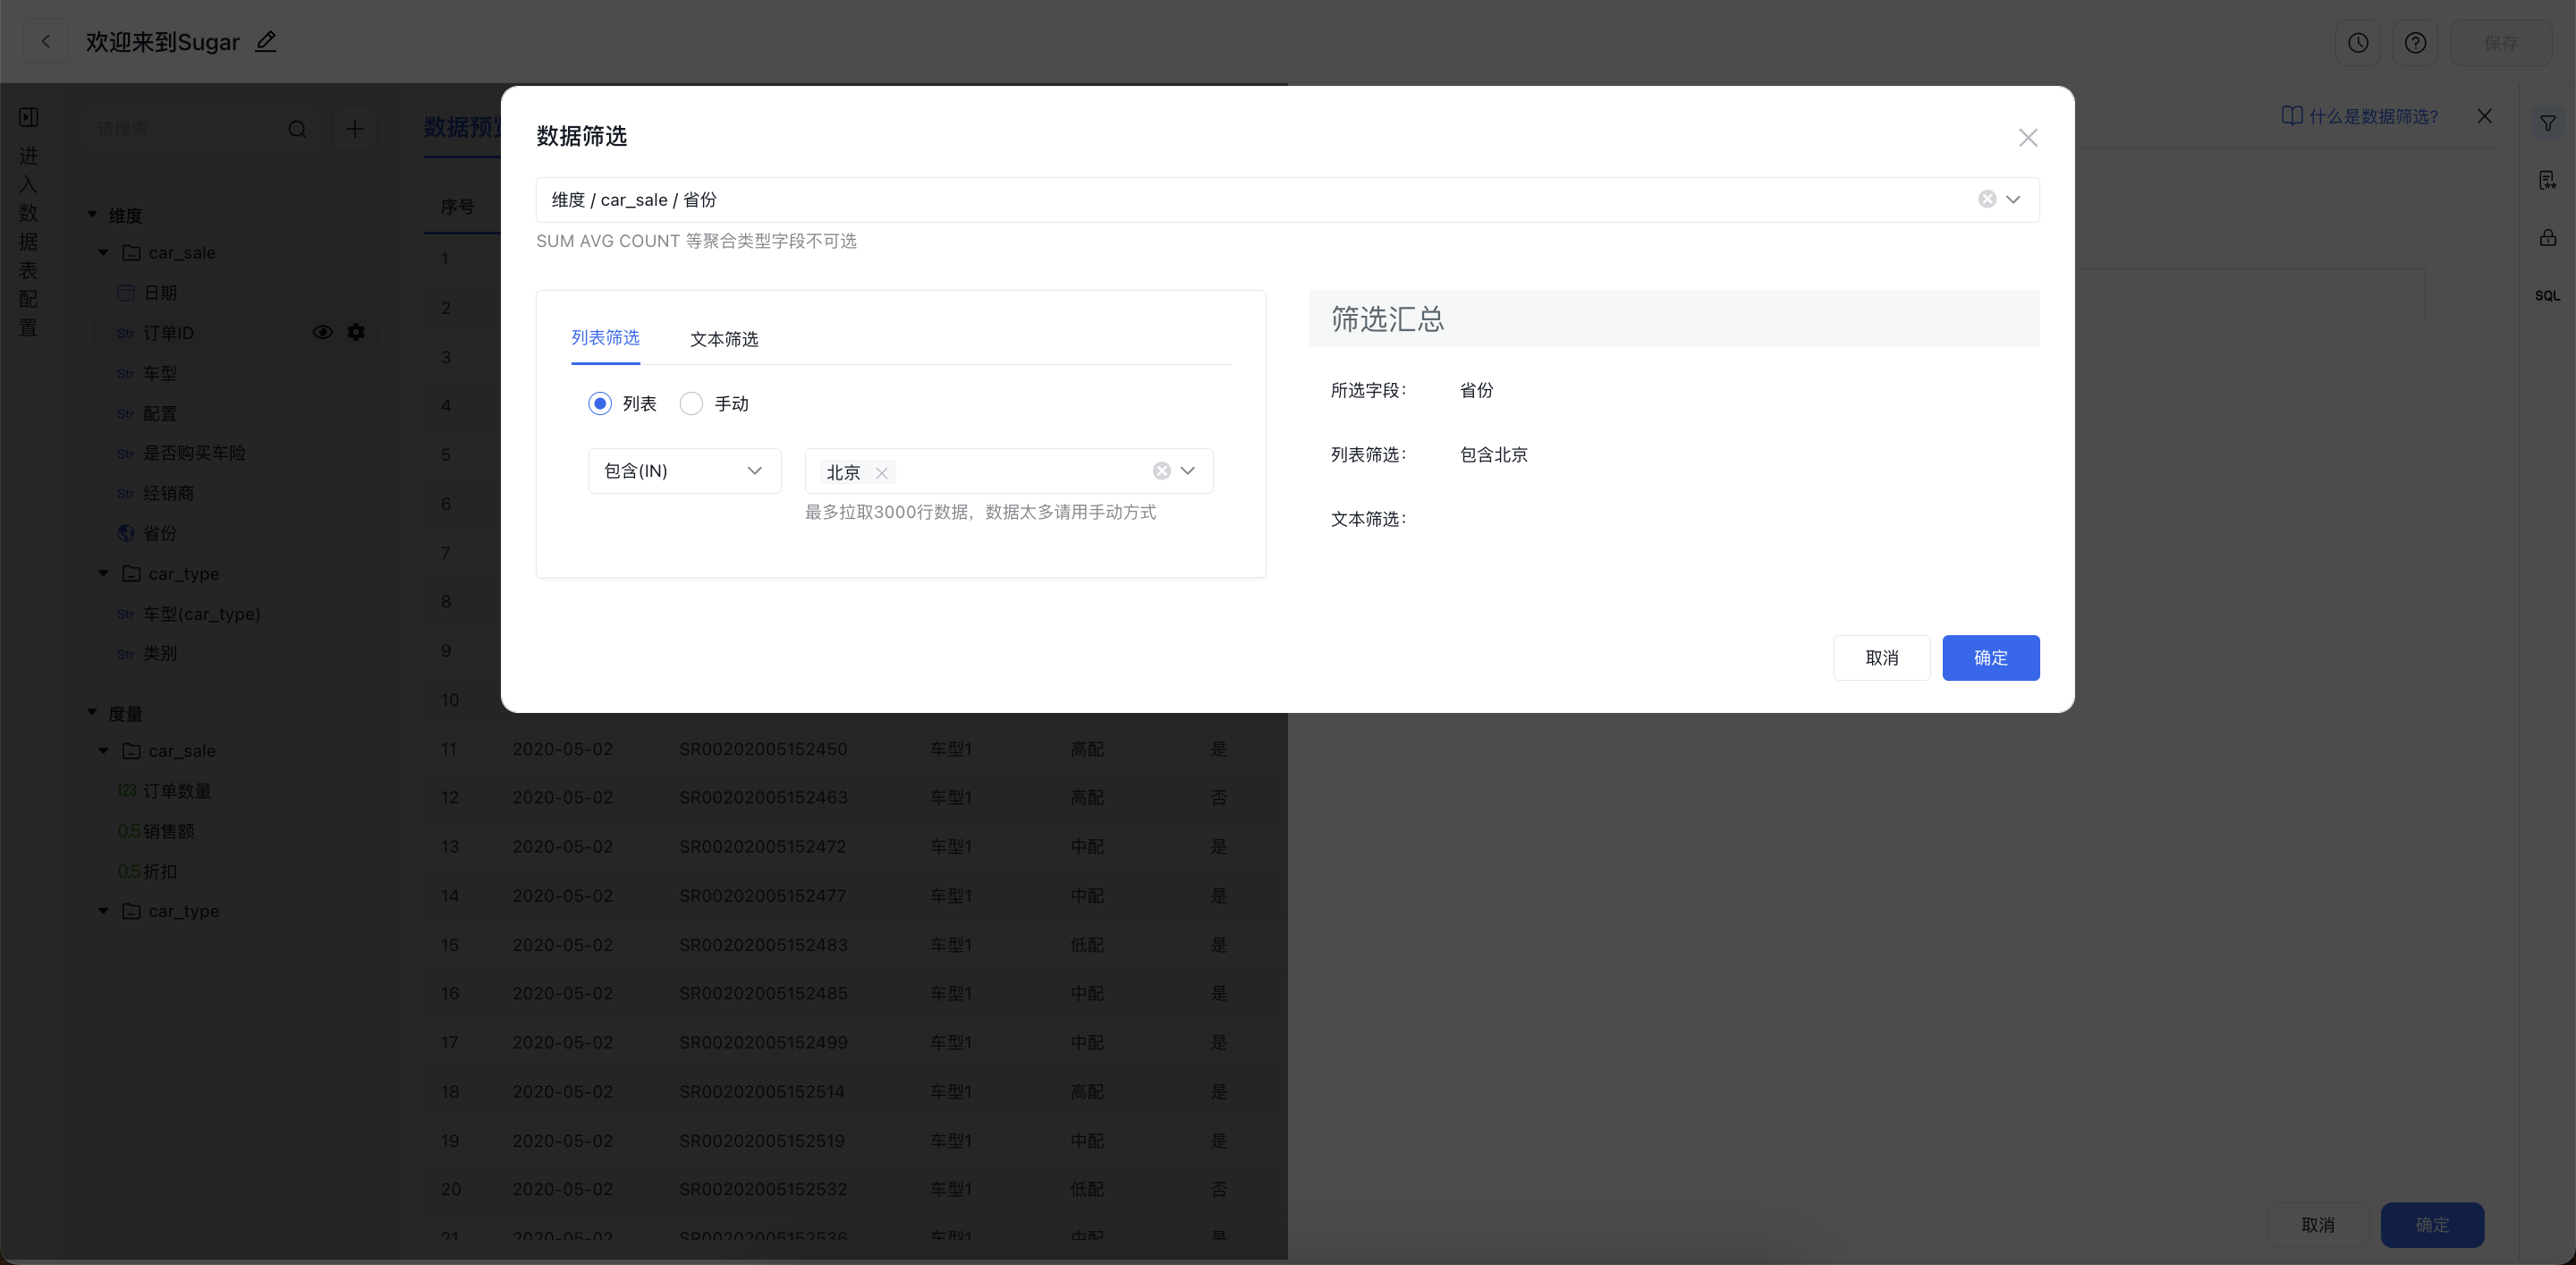The width and height of the screenshot is (2576, 1265).
Task: Select the 配置 field in the tree
Action: pyautogui.click(x=160, y=413)
